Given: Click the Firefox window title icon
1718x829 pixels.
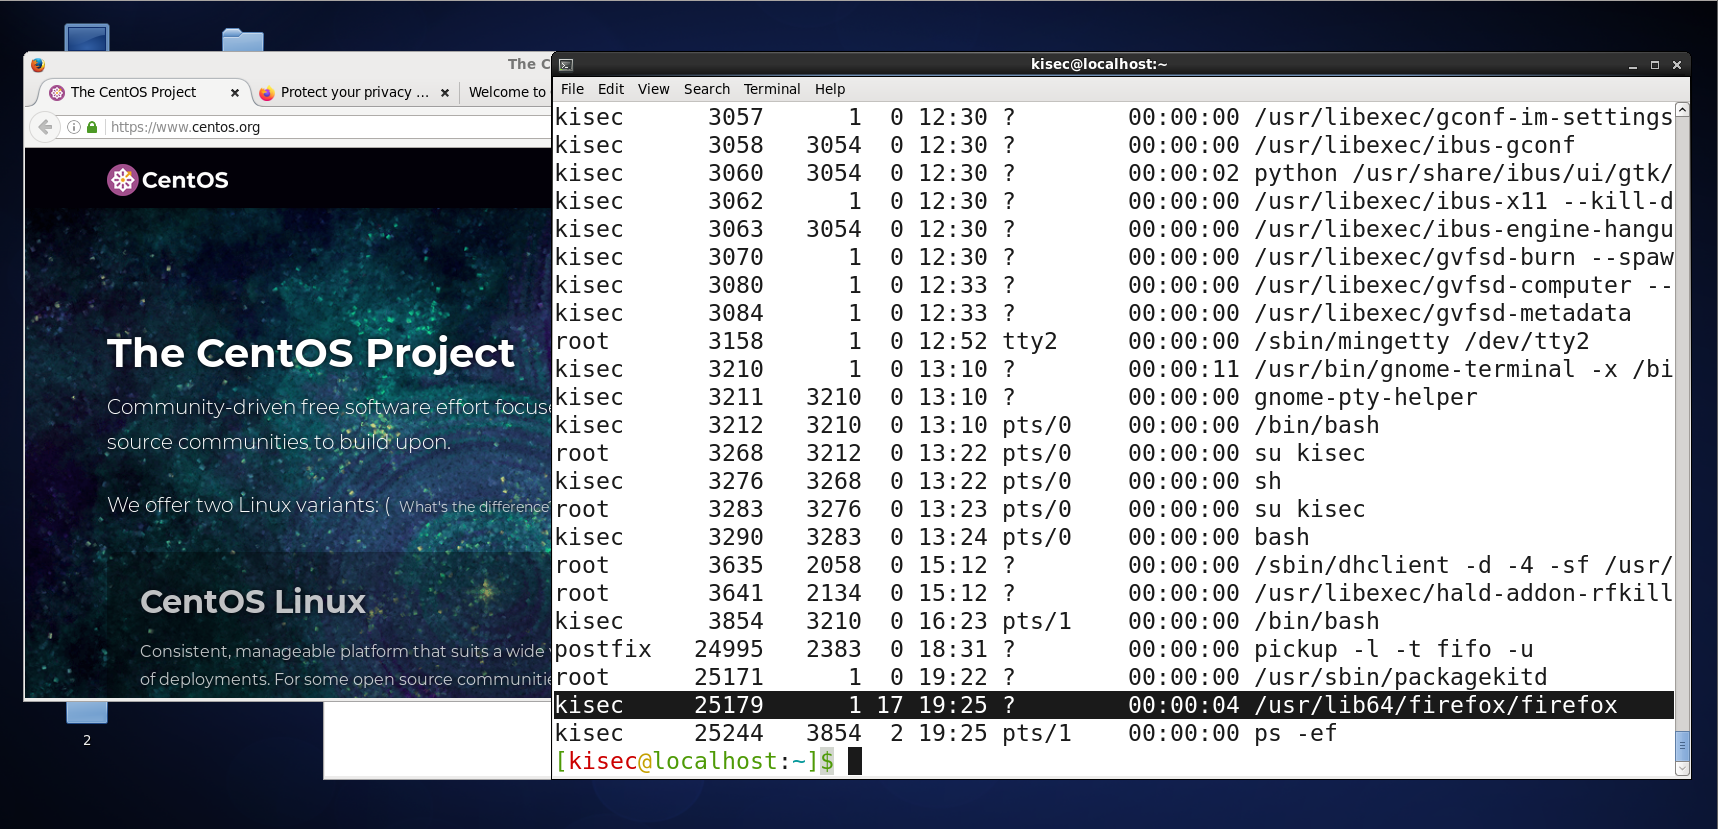Looking at the screenshot, I should coord(38,64).
